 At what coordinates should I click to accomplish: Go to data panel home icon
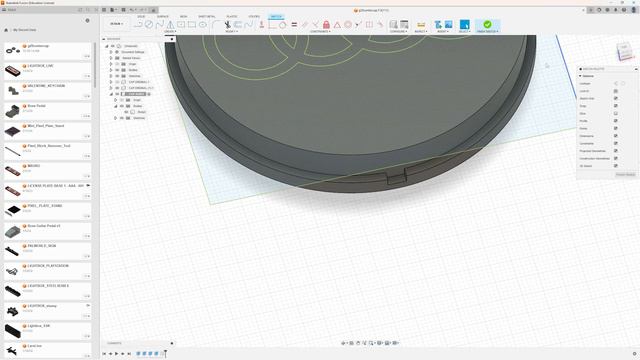(x=6, y=30)
